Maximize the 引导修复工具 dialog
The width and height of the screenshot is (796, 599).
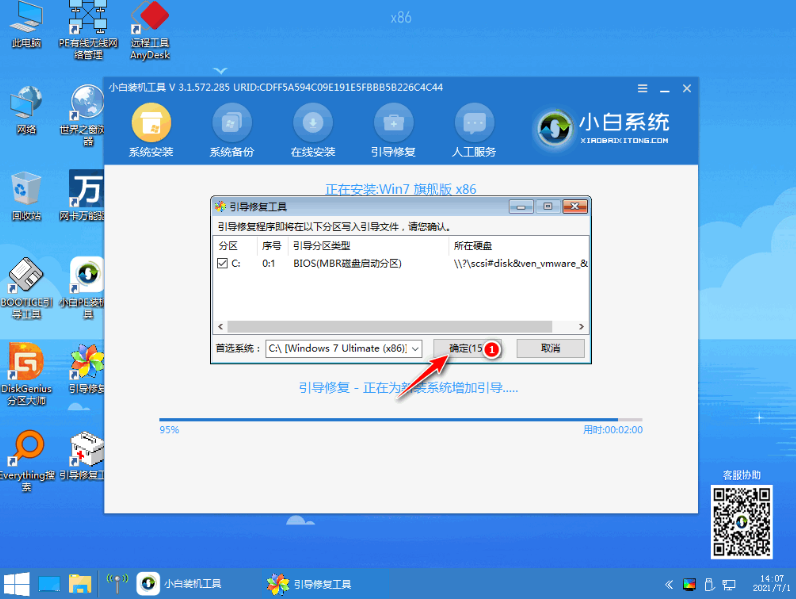pyautogui.click(x=548, y=206)
